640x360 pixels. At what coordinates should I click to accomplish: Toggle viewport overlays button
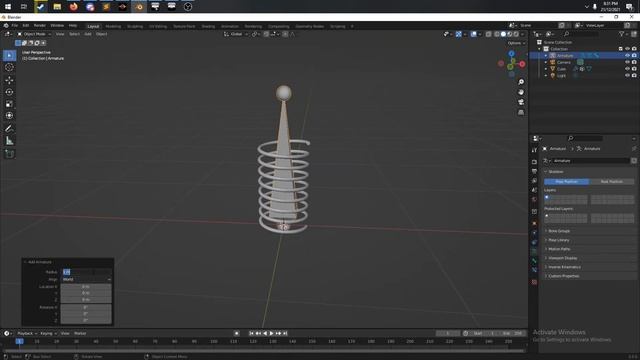(x=473, y=34)
